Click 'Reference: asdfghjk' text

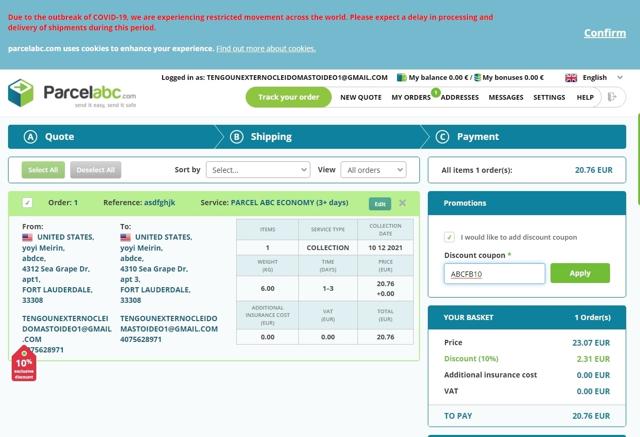point(139,202)
